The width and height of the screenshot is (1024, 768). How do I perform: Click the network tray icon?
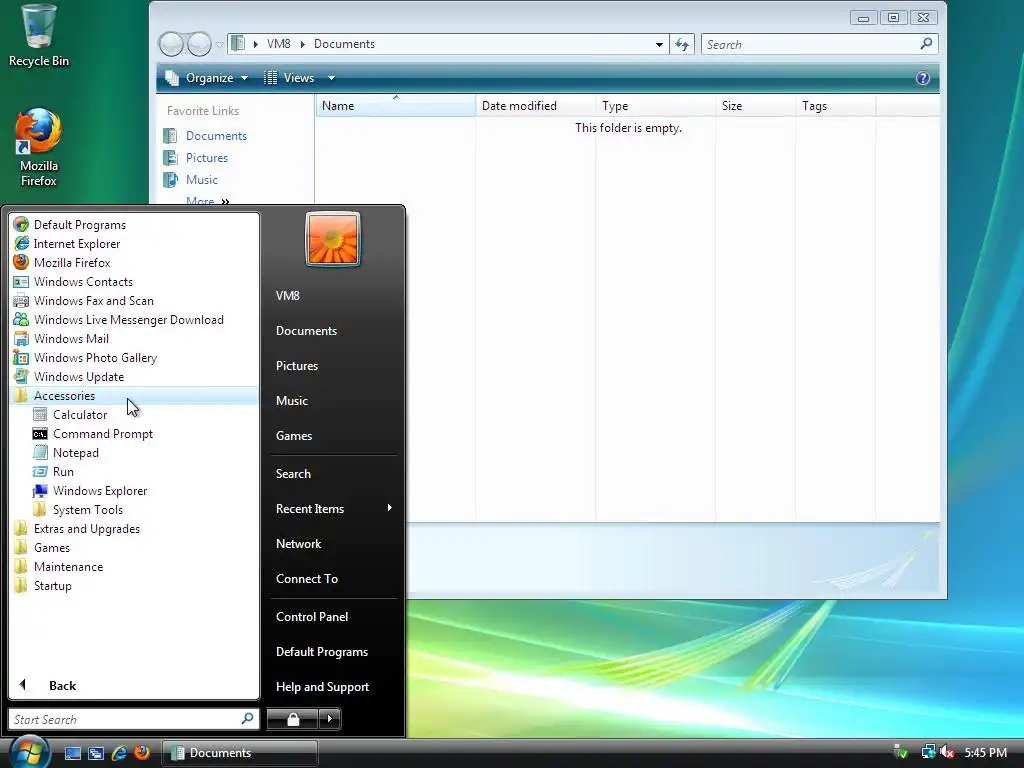point(927,752)
